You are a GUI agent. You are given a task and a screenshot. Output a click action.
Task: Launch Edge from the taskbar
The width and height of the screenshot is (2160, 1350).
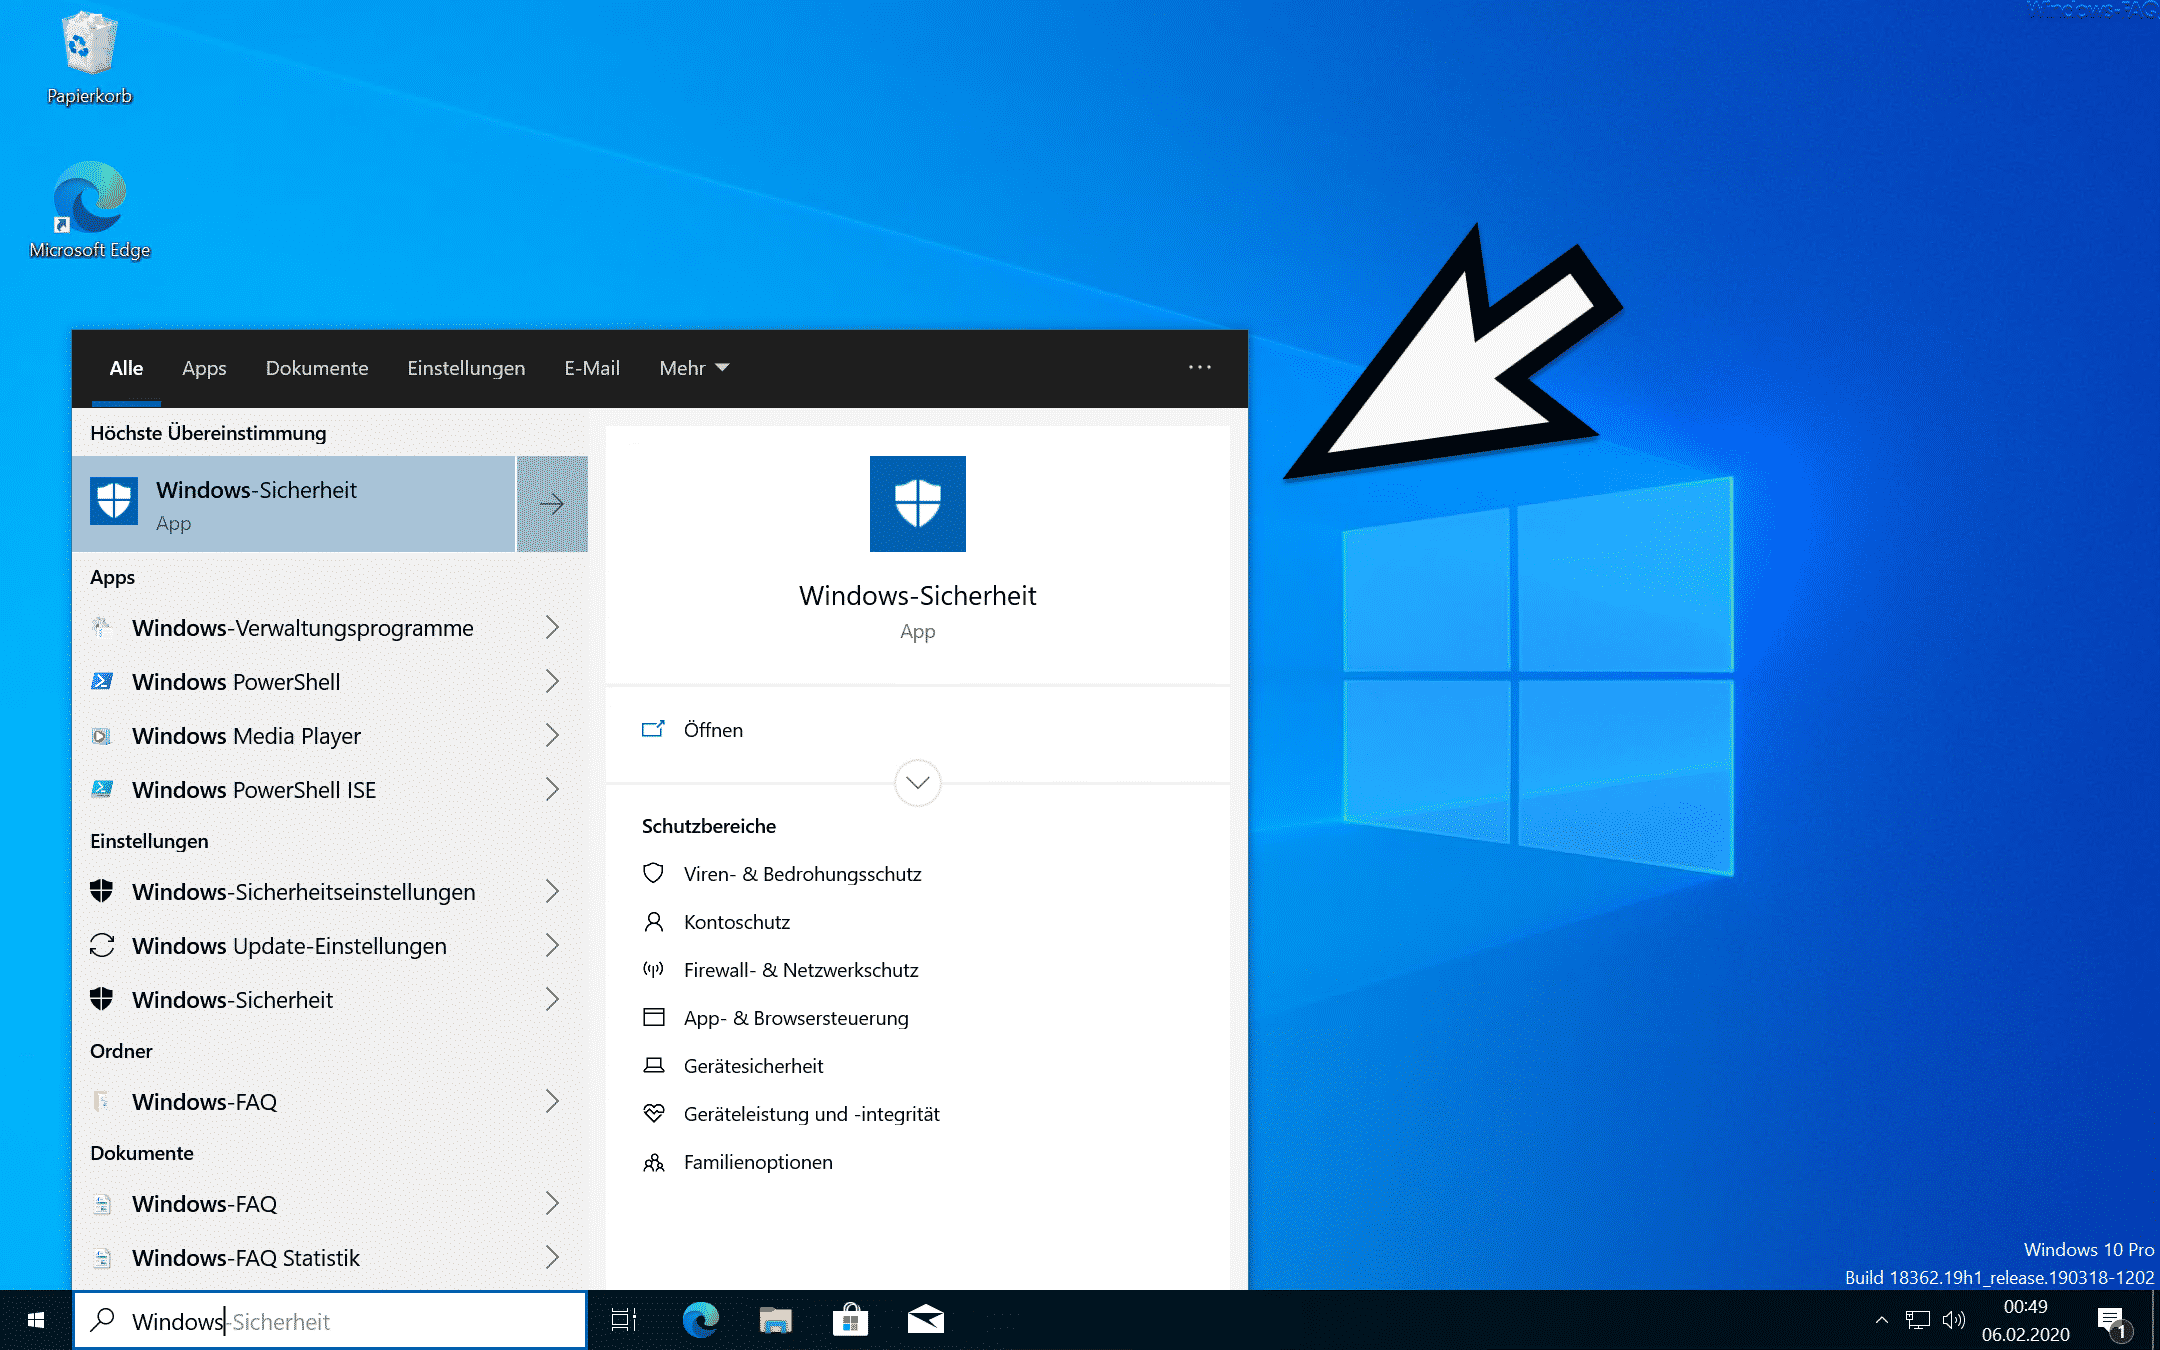point(700,1320)
